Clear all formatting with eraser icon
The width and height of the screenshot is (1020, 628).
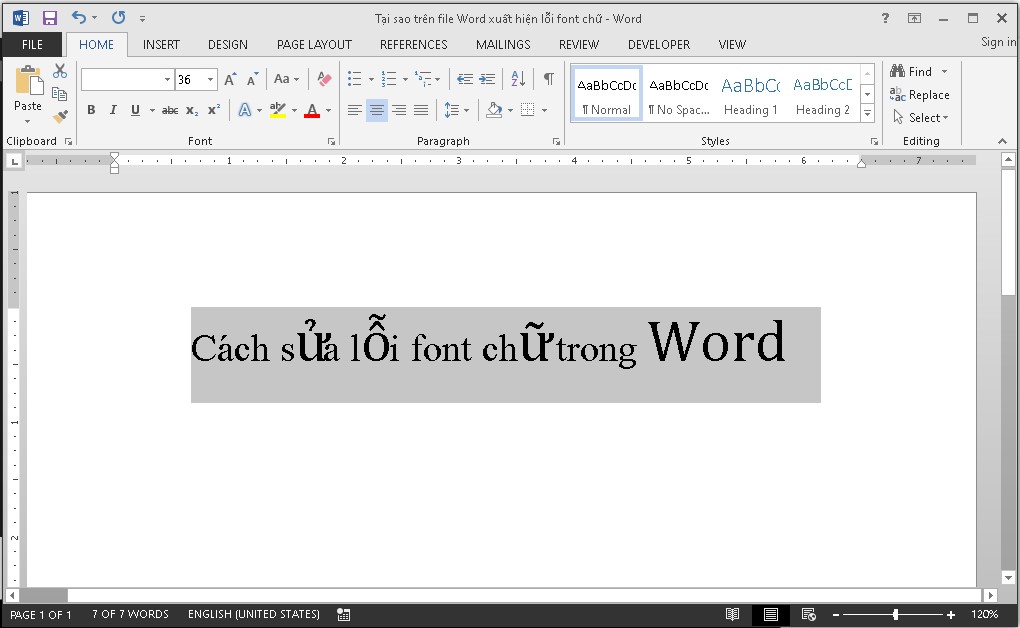point(324,79)
